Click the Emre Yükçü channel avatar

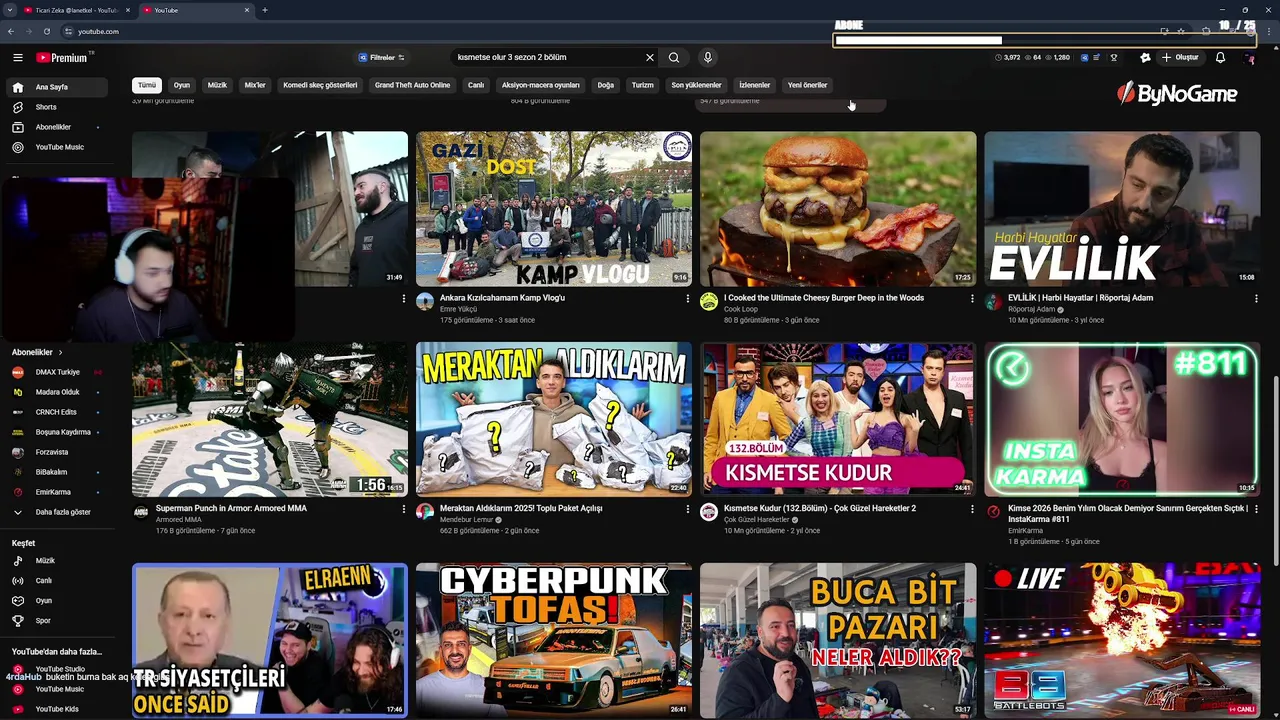[x=425, y=302]
